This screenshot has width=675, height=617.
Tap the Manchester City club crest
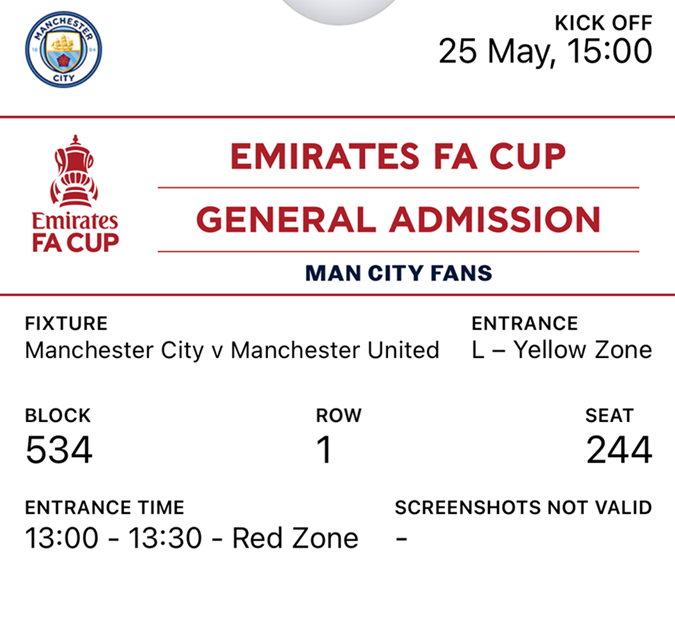(x=63, y=49)
